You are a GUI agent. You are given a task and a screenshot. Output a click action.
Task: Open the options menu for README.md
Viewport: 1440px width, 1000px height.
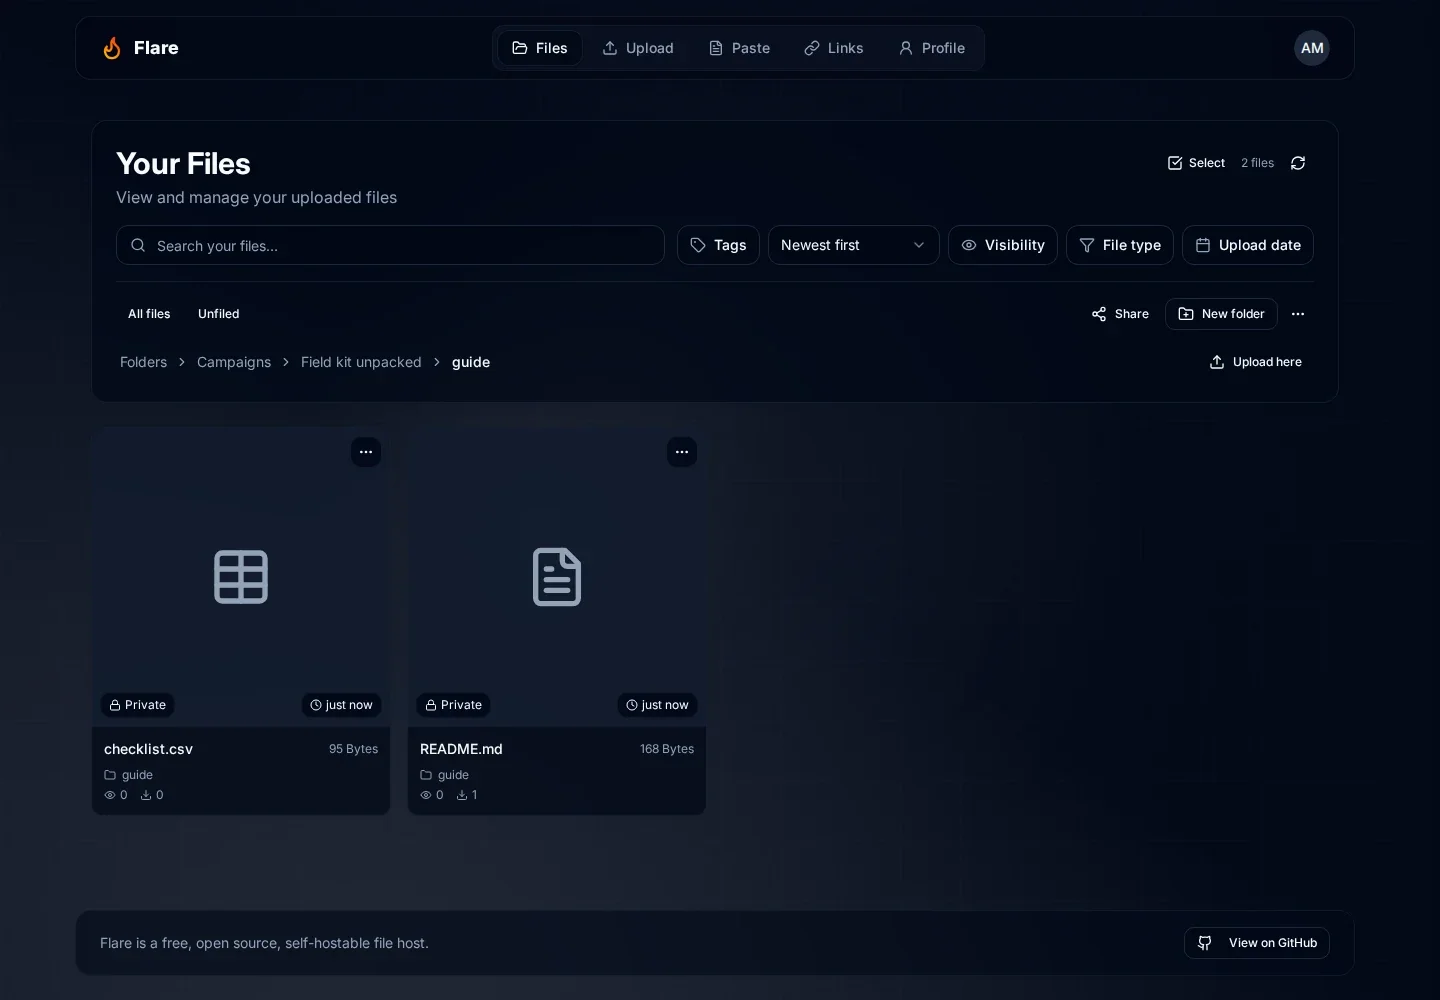click(x=682, y=452)
